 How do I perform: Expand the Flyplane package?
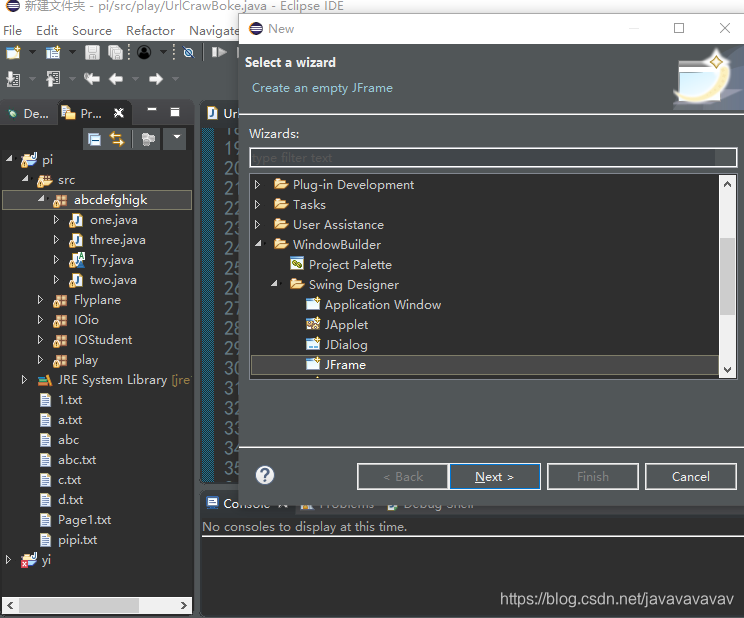[40, 300]
